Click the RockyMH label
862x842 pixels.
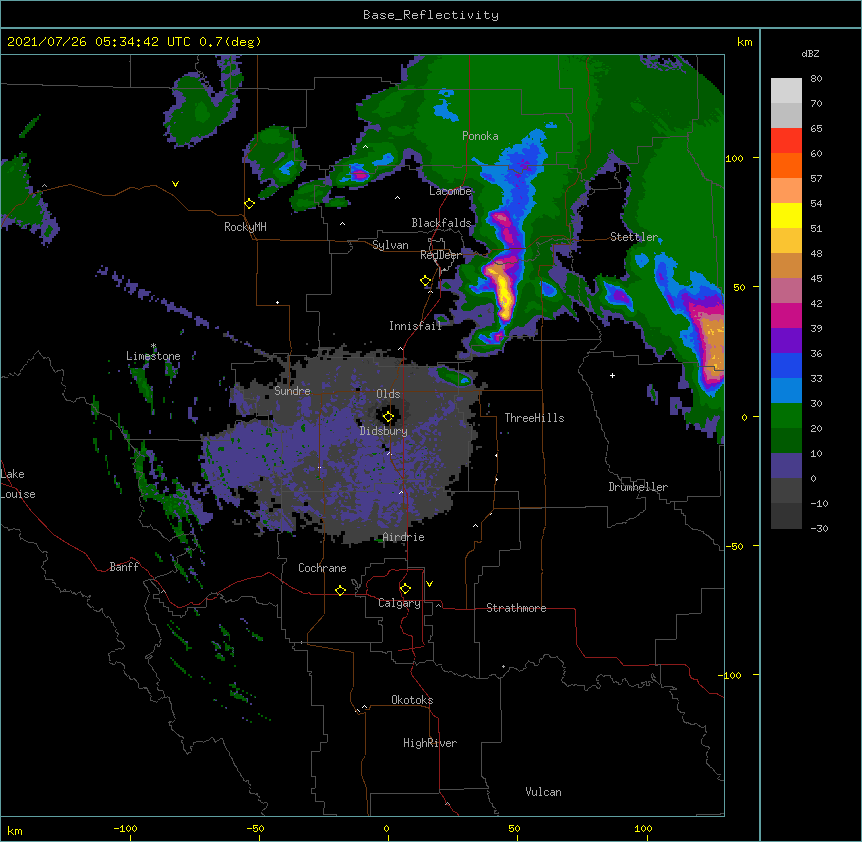[x=245, y=227]
